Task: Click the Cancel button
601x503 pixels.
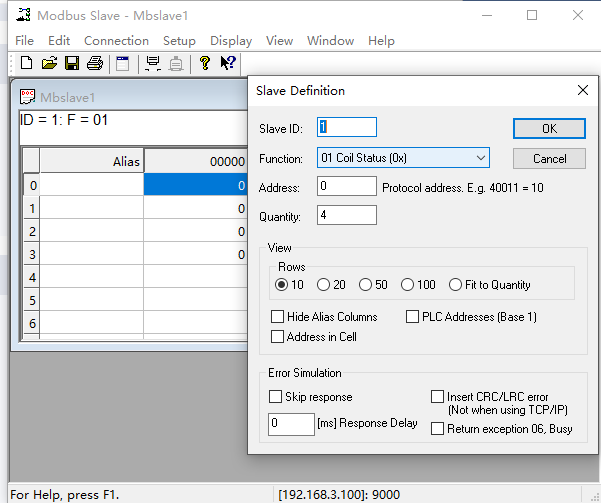Action: 549,158
